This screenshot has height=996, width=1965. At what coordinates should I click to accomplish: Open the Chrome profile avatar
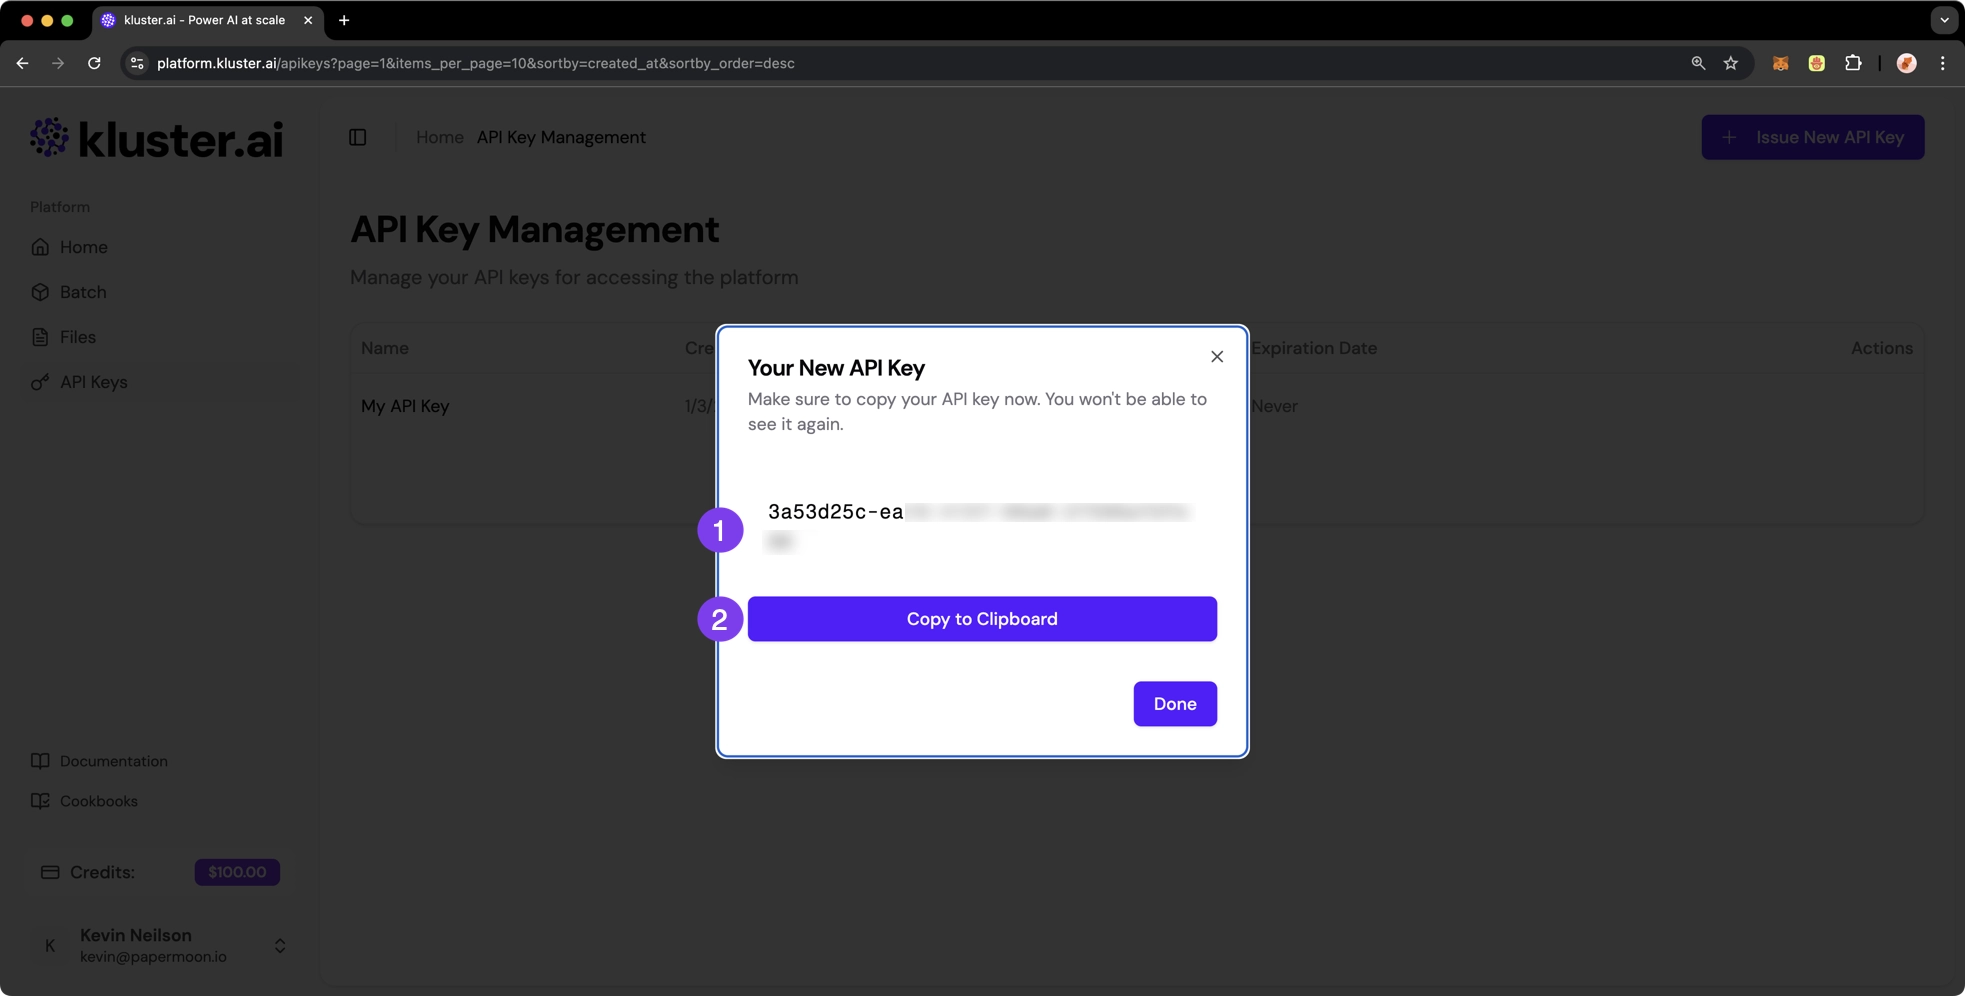pos(1907,63)
